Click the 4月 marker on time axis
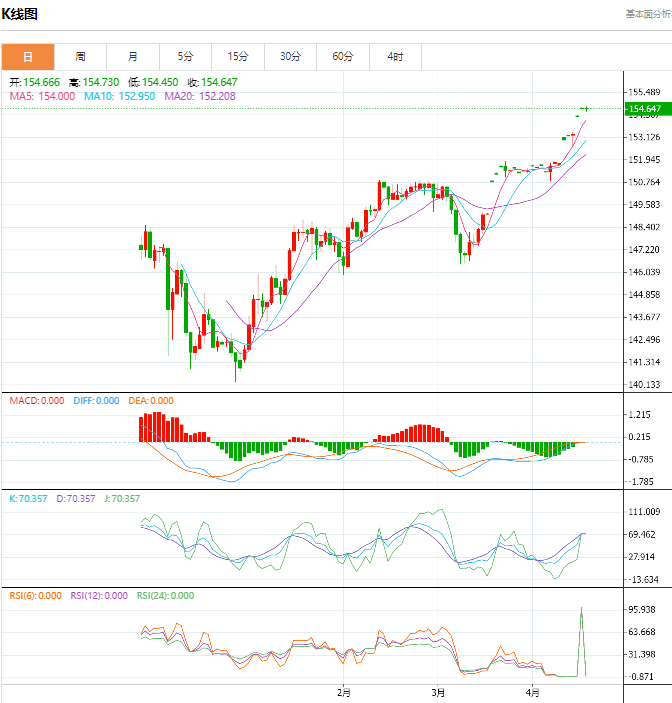This screenshot has width=672, height=703. [x=531, y=692]
